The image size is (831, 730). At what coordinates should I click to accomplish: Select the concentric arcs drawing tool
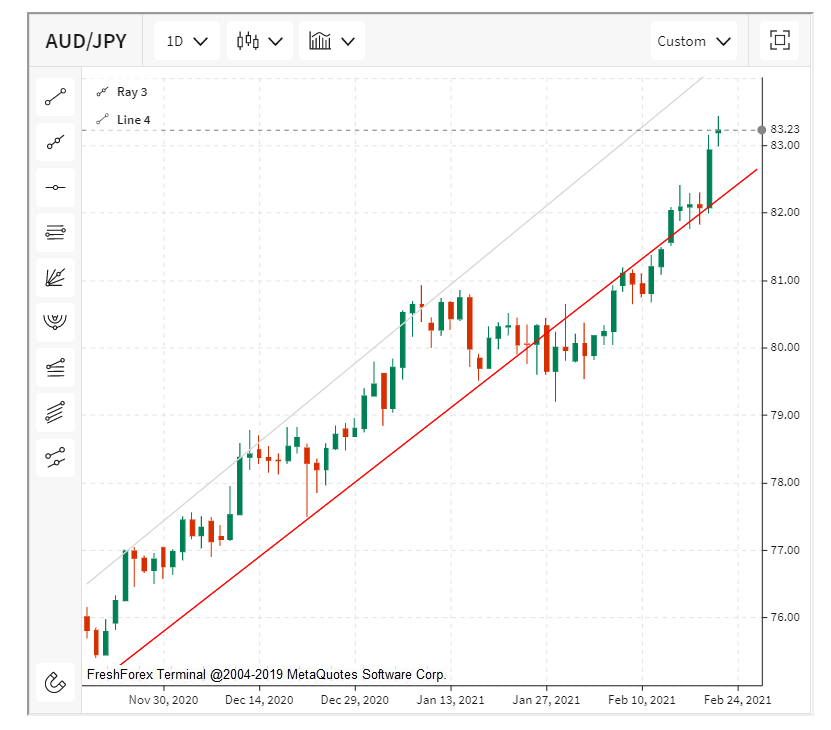click(56, 322)
